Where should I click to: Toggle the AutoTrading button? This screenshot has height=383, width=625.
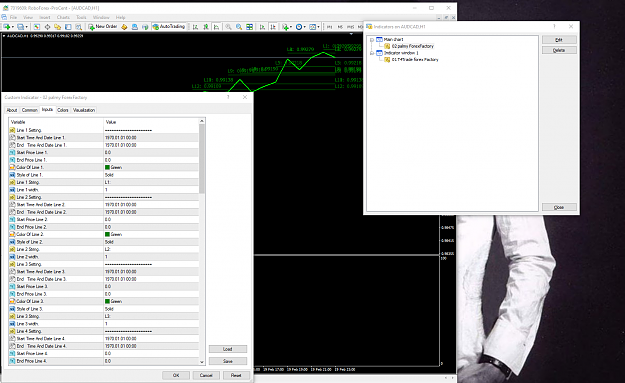169,27
